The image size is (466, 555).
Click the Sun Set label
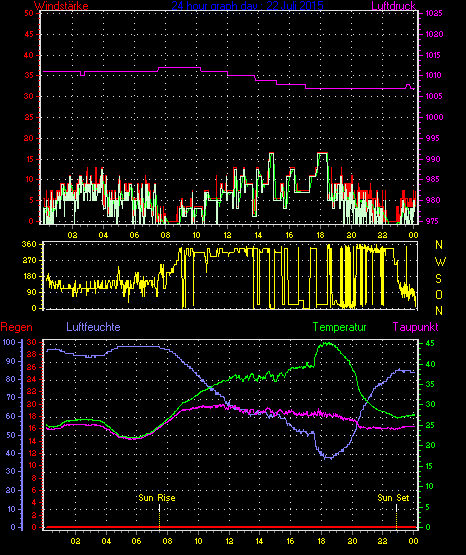(x=393, y=498)
